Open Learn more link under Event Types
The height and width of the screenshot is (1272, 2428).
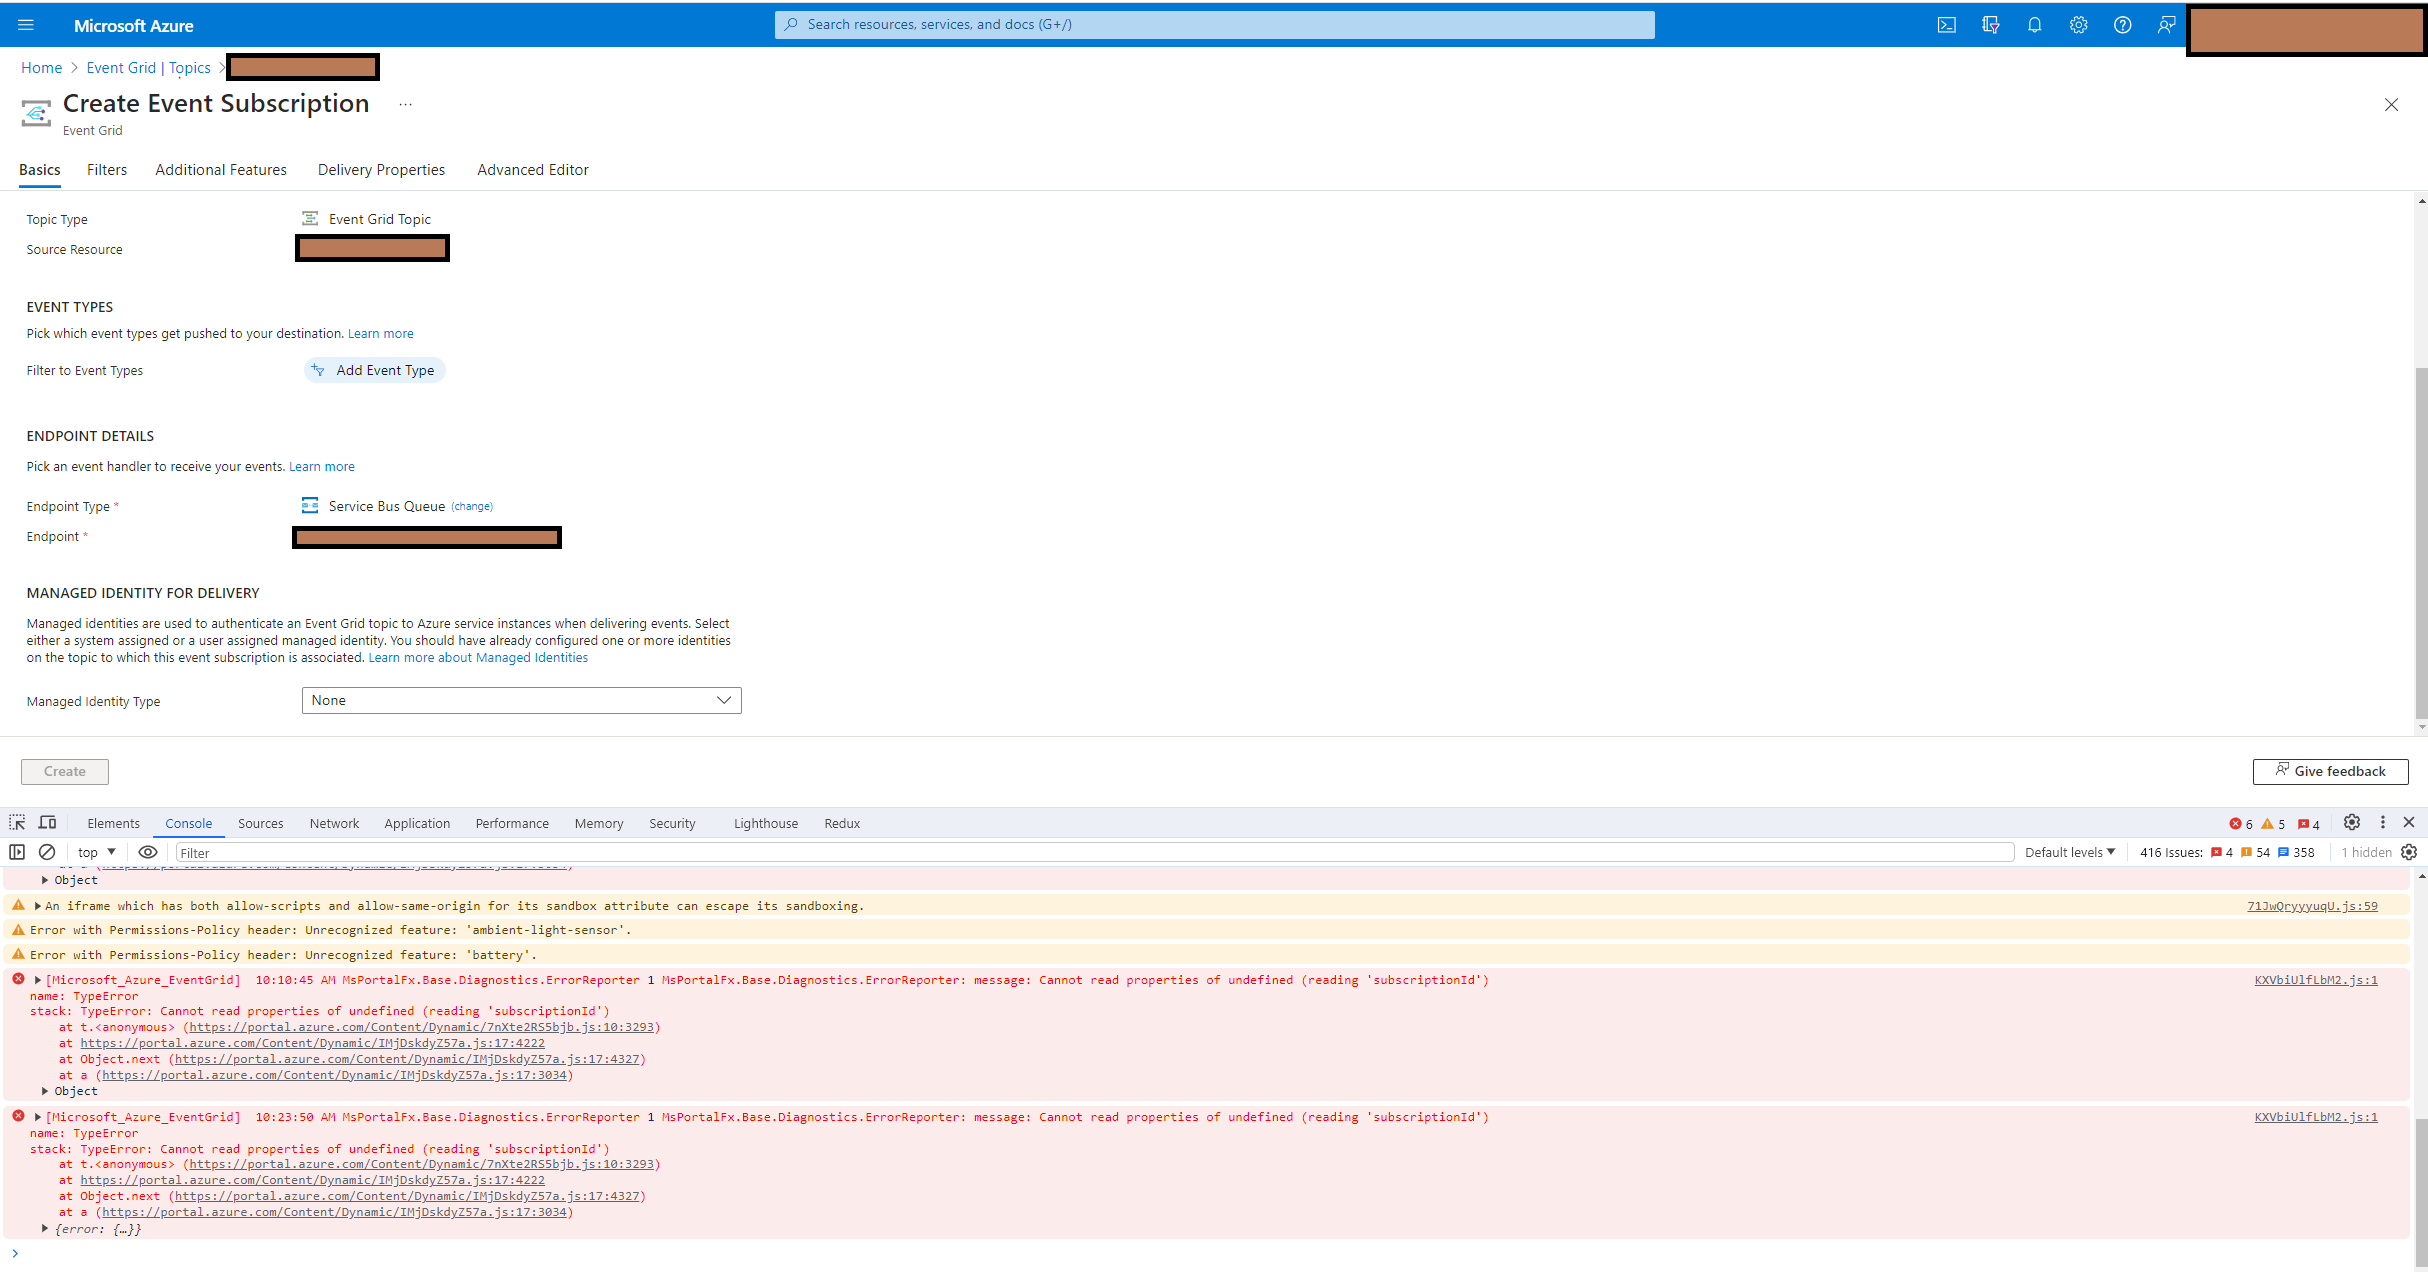tap(381, 334)
